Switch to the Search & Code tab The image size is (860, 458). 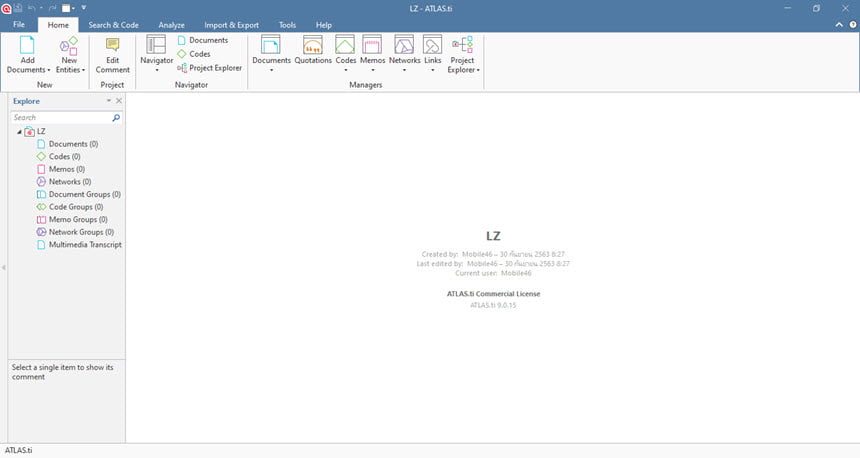tap(114, 25)
